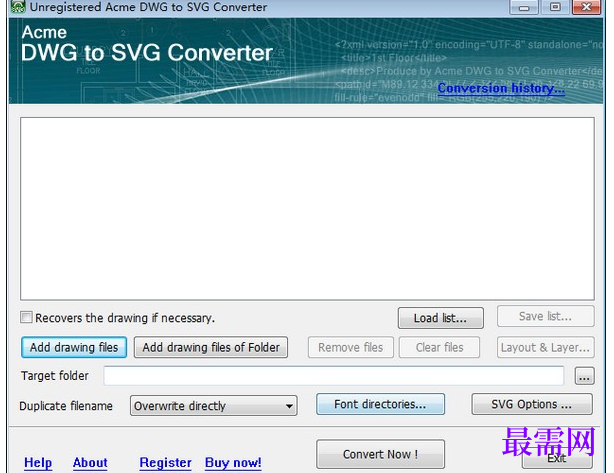Image resolution: width=614 pixels, height=473 pixels.
Task: Open the Layout & Layer dialog
Action: pyautogui.click(x=545, y=347)
